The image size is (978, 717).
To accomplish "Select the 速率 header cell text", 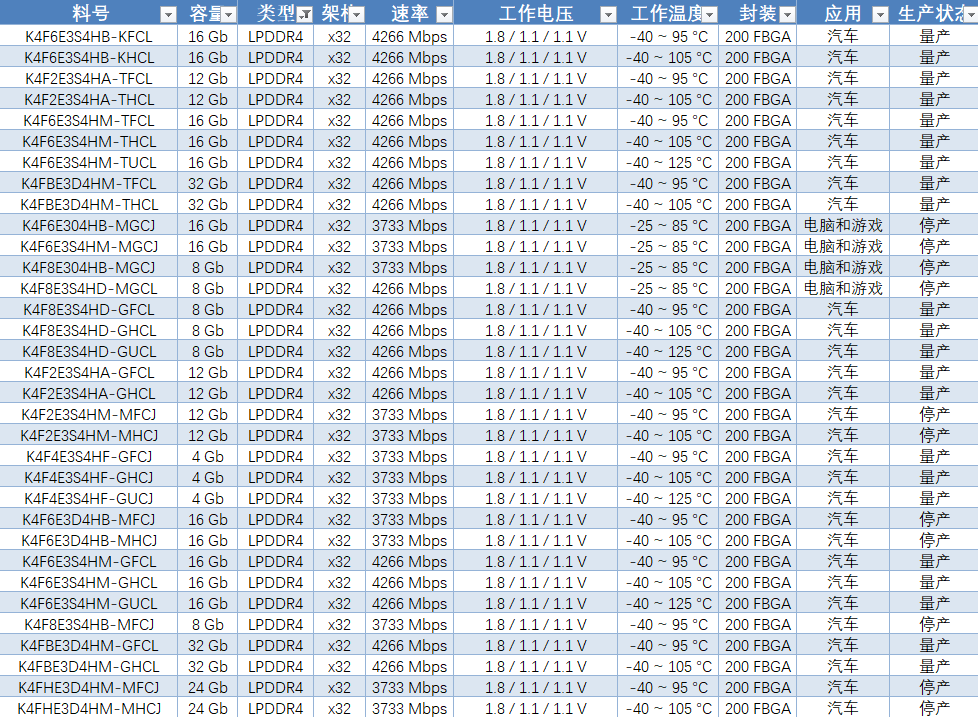I will pyautogui.click(x=409, y=13).
